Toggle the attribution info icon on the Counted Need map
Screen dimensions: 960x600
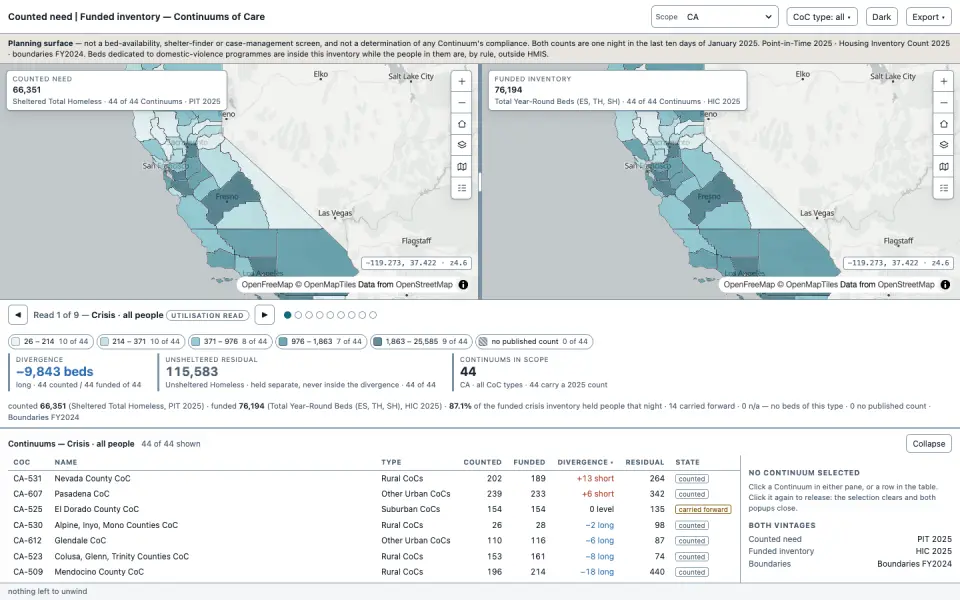point(463,285)
